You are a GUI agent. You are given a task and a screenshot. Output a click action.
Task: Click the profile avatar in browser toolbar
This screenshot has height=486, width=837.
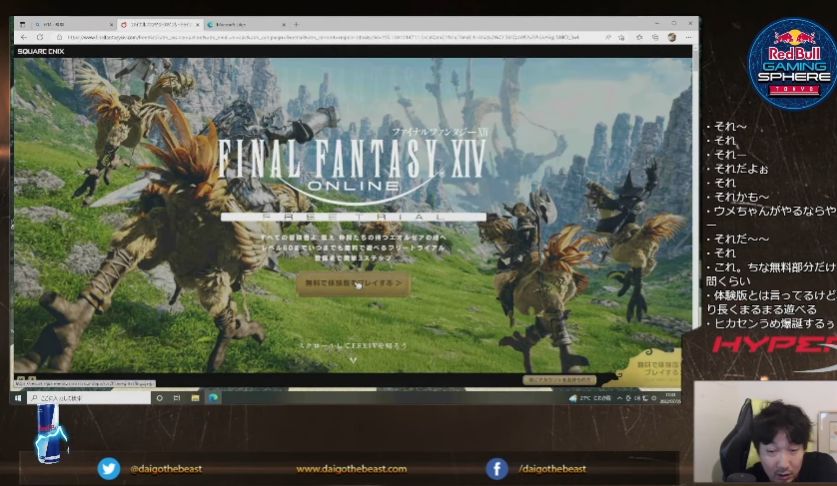tap(672, 37)
